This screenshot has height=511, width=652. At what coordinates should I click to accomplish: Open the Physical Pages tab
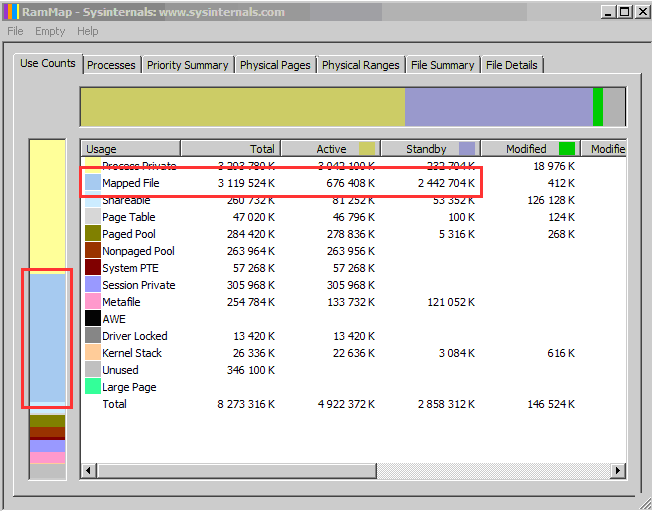[275, 65]
